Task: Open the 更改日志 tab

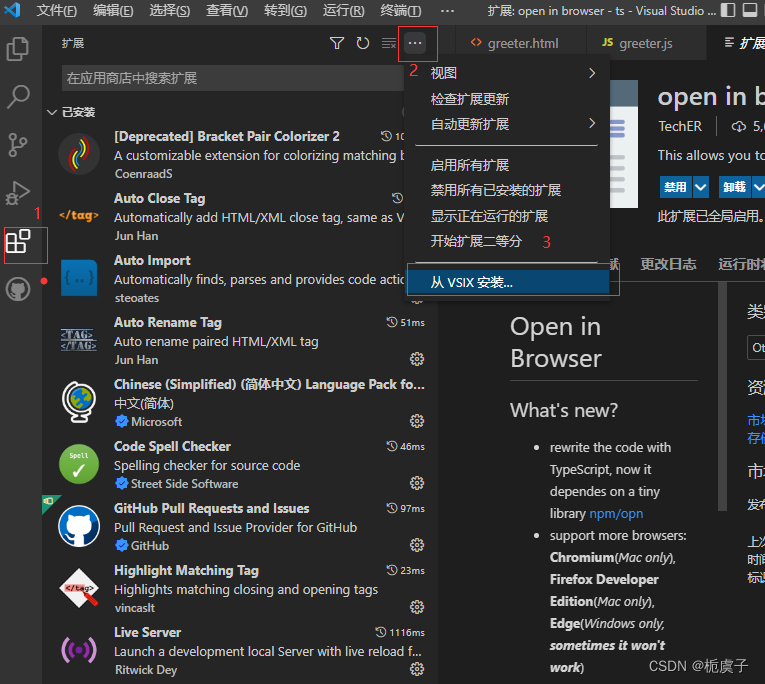Action: pyautogui.click(x=668, y=264)
